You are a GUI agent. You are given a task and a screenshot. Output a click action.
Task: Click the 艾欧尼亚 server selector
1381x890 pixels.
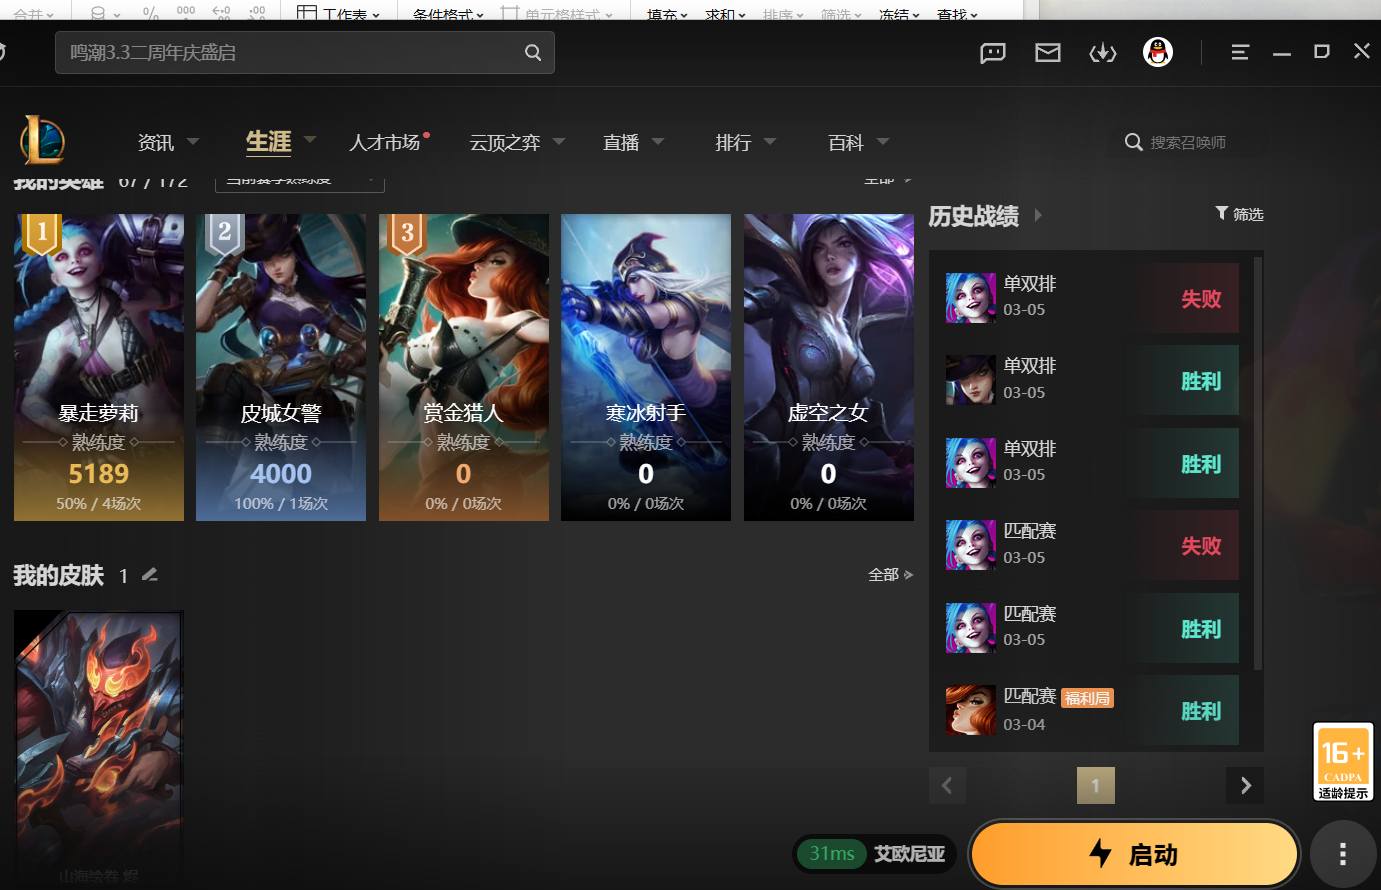(x=909, y=854)
